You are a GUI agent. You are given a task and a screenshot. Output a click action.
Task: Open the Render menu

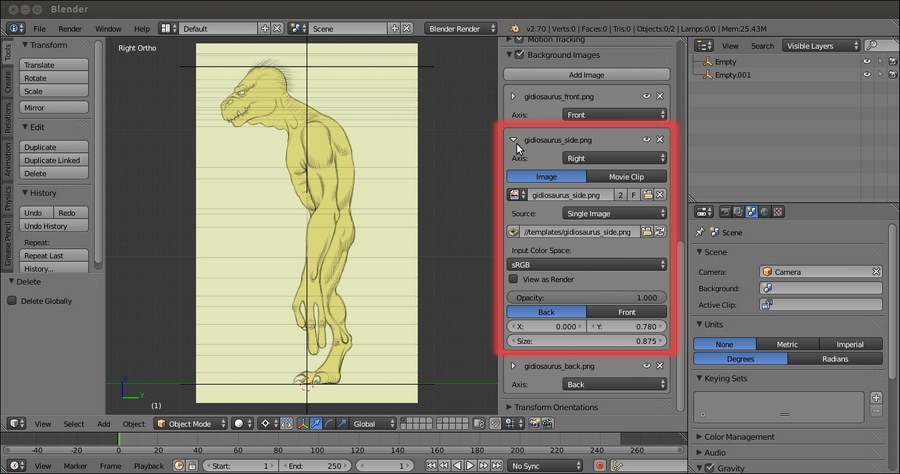[x=70, y=29]
